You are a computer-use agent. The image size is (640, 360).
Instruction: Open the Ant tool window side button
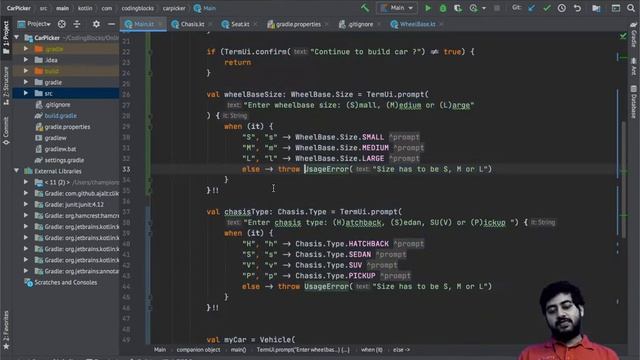click(x=634, y=67)
